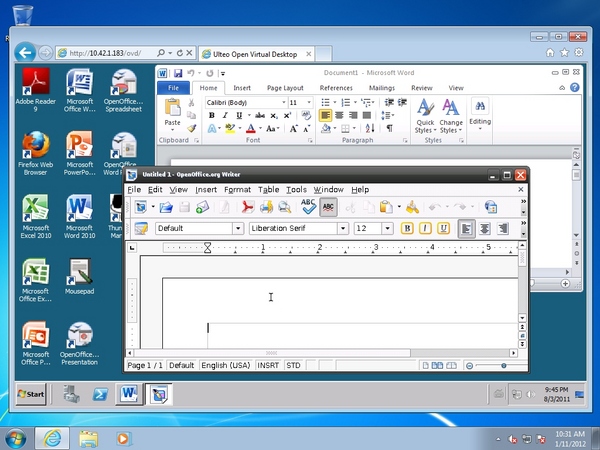Viewport: 600px width, 450px height.
Task: Expand Word Font dialog launcher
Action: (x=310, y=141)
